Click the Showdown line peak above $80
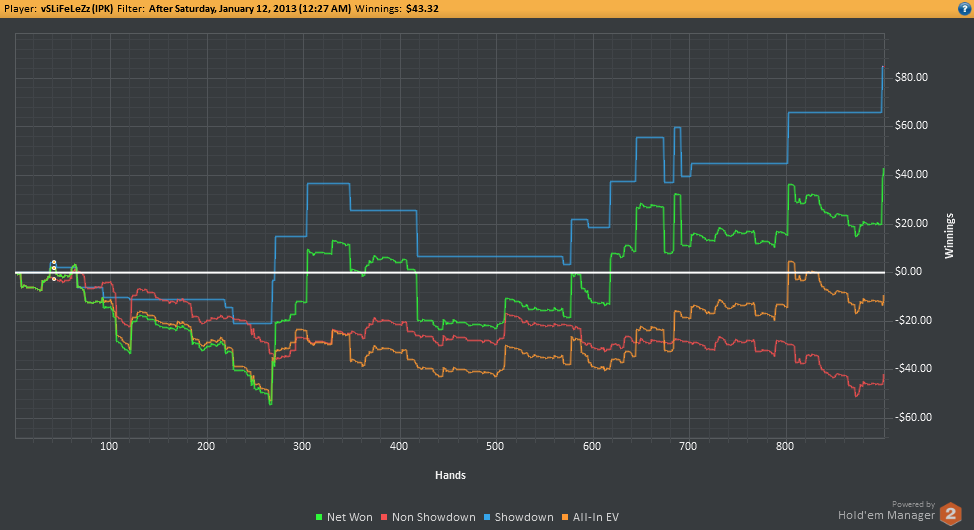This screenshot has width=974, height=530. [883, 67]
